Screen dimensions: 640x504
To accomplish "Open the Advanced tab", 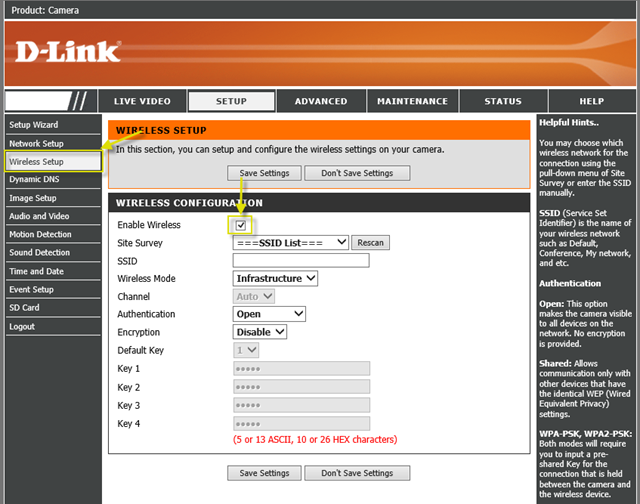I will [321, 101].
